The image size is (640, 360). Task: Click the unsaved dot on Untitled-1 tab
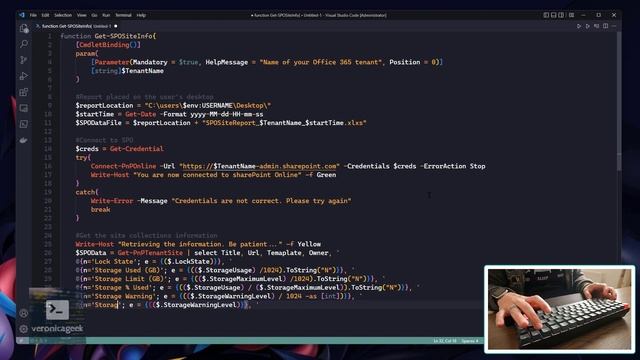coord(116,26)
